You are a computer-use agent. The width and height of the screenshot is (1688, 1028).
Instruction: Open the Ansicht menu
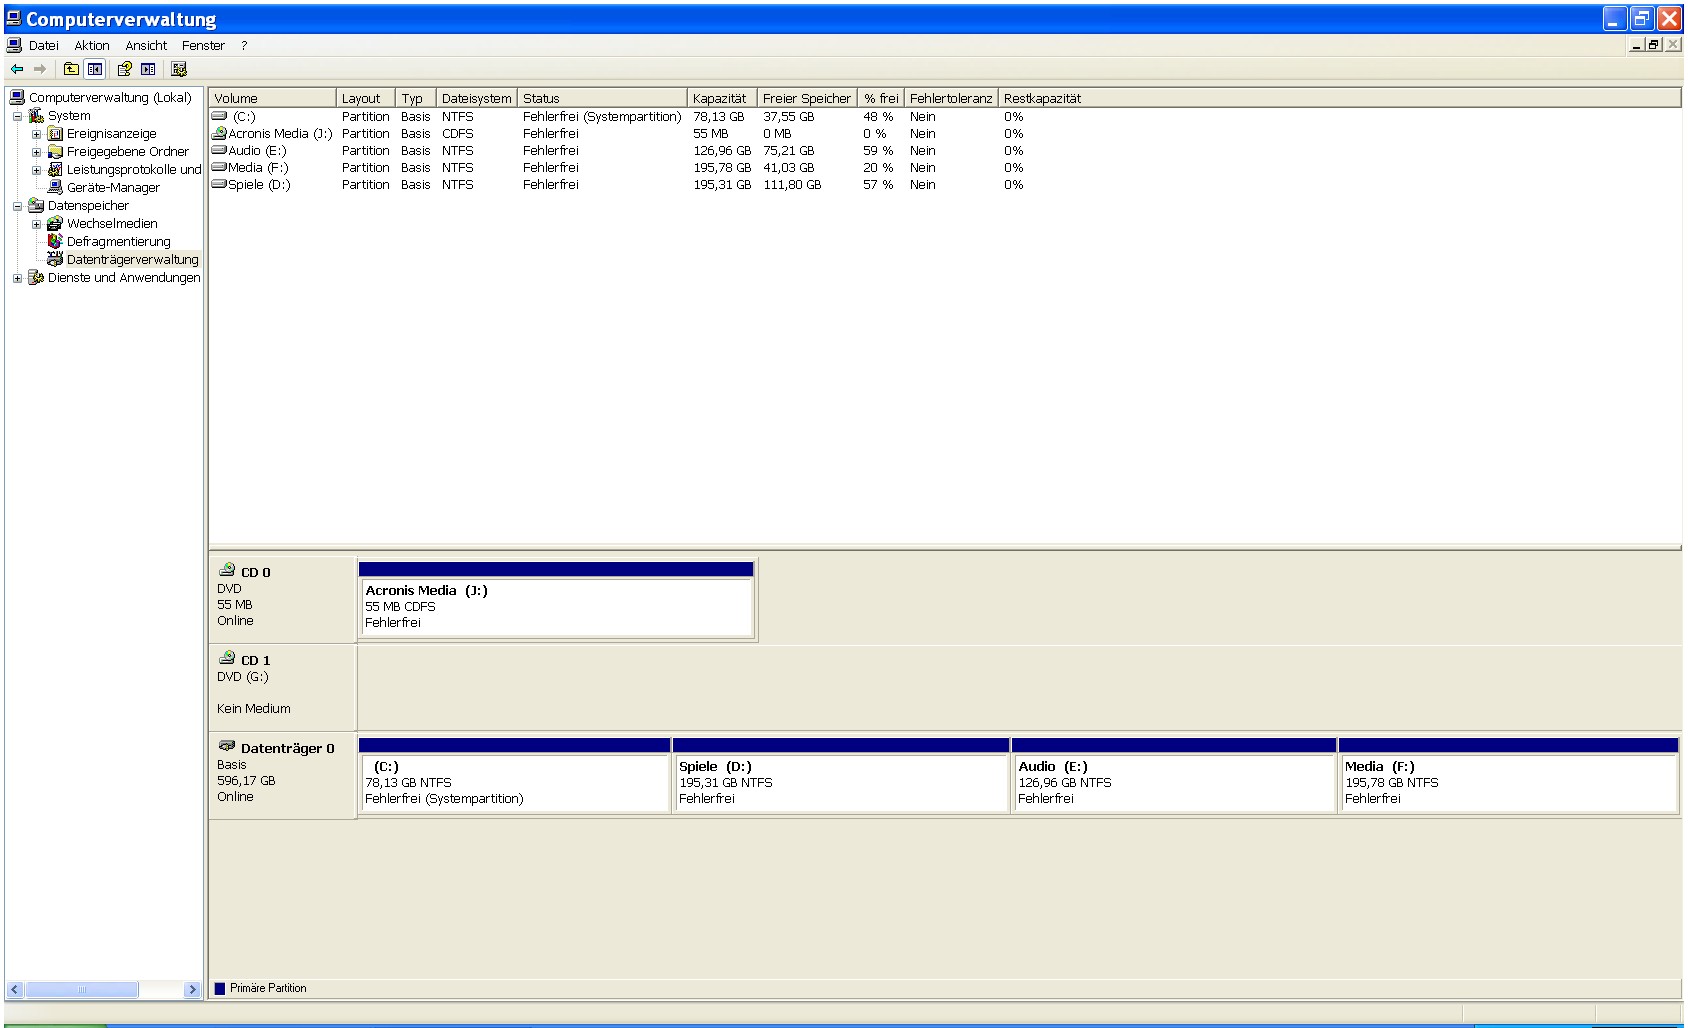click(146, 45)
